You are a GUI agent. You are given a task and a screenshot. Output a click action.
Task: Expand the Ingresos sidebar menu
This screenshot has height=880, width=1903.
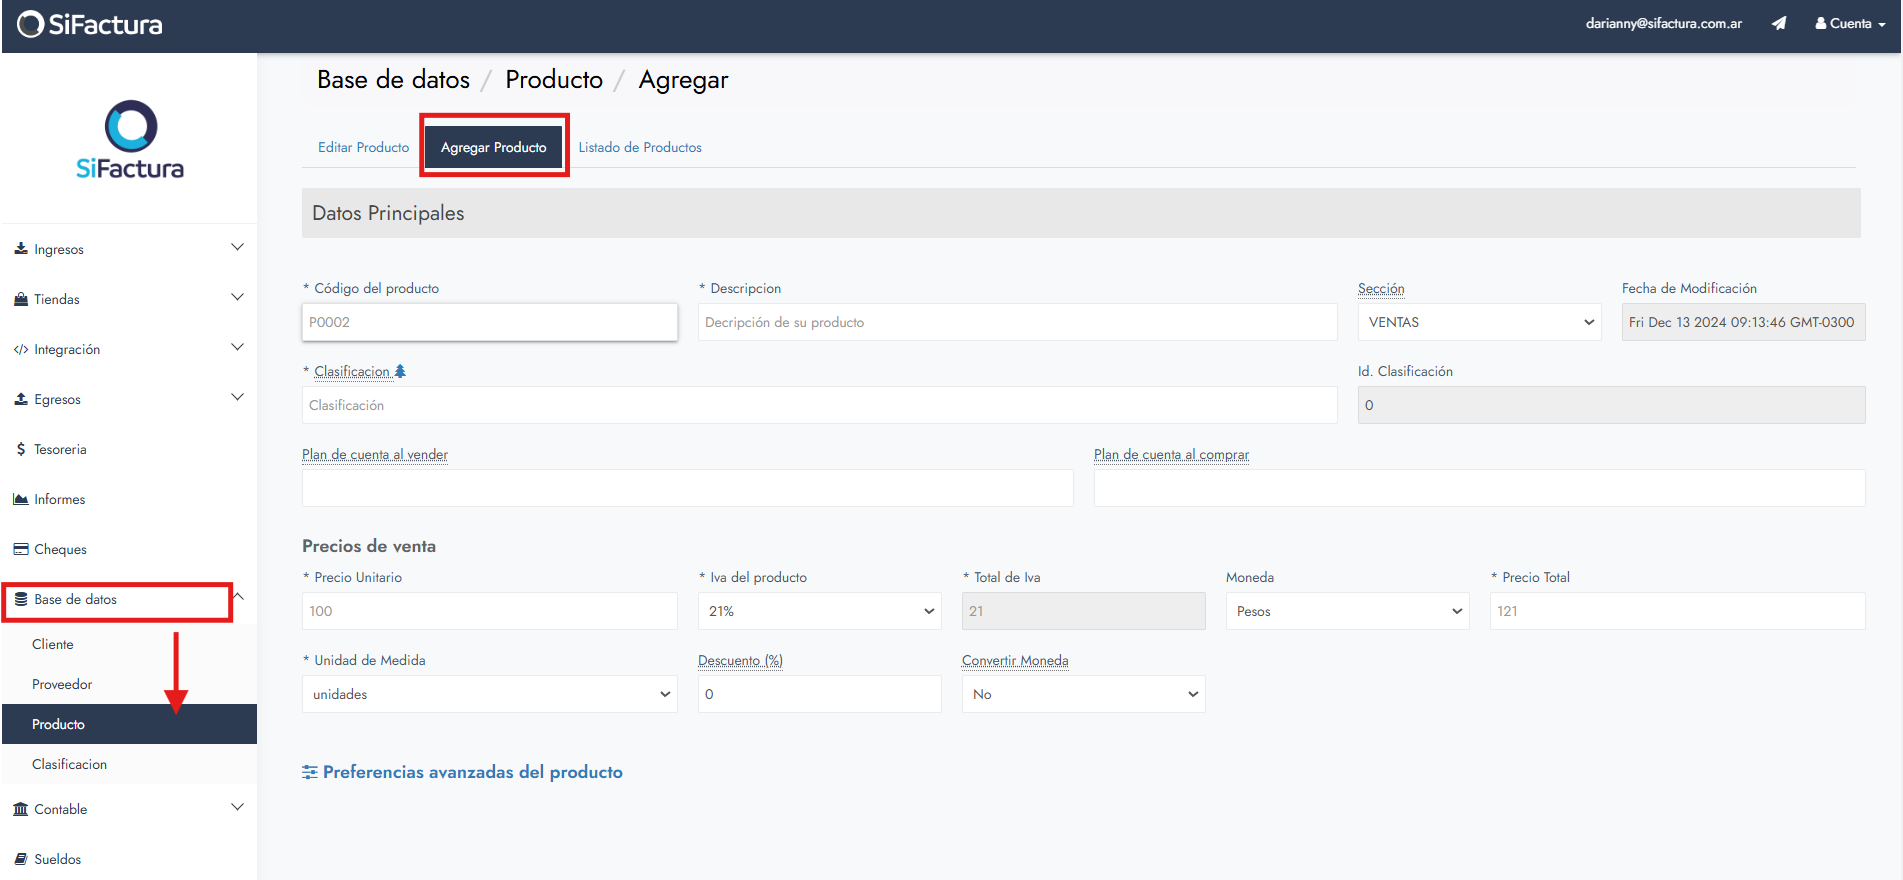coord(128,249)
